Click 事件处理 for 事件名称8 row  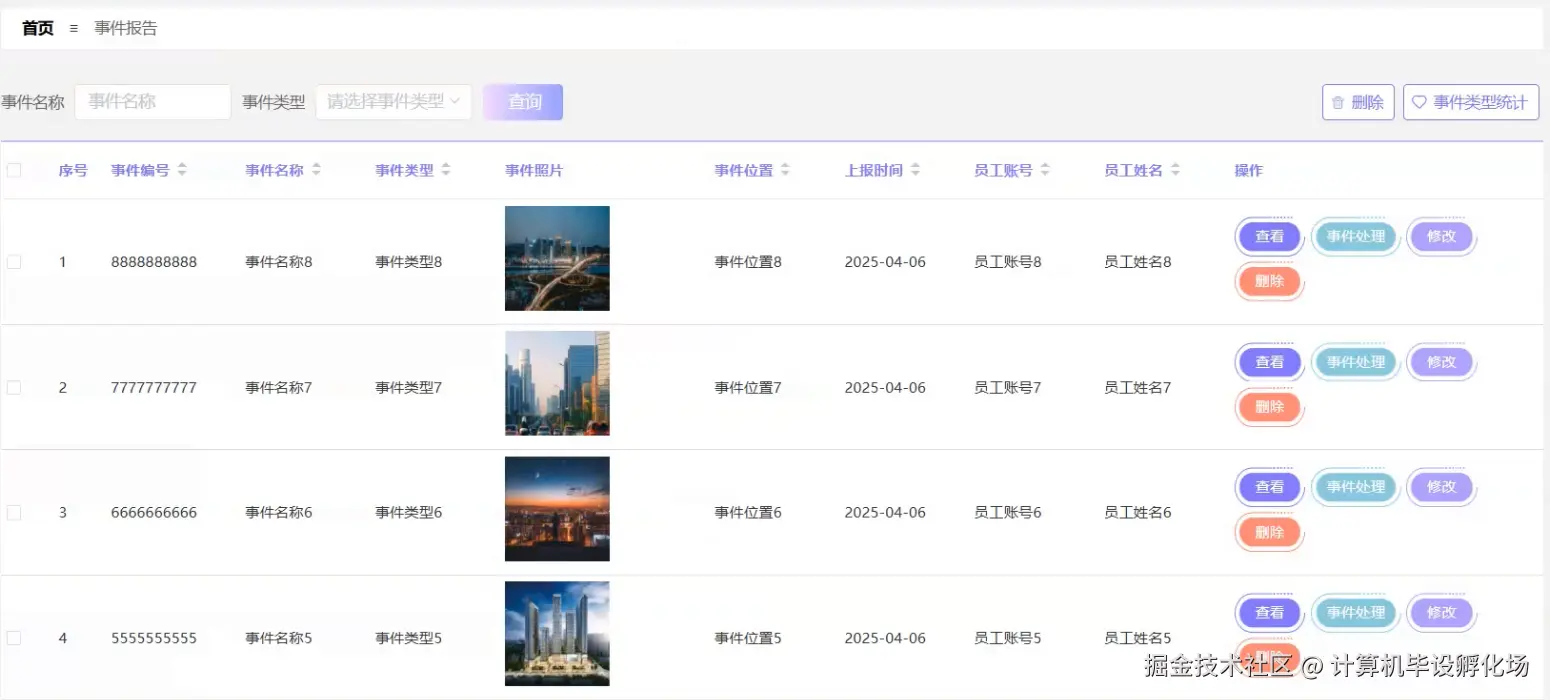coord(1355,236)
